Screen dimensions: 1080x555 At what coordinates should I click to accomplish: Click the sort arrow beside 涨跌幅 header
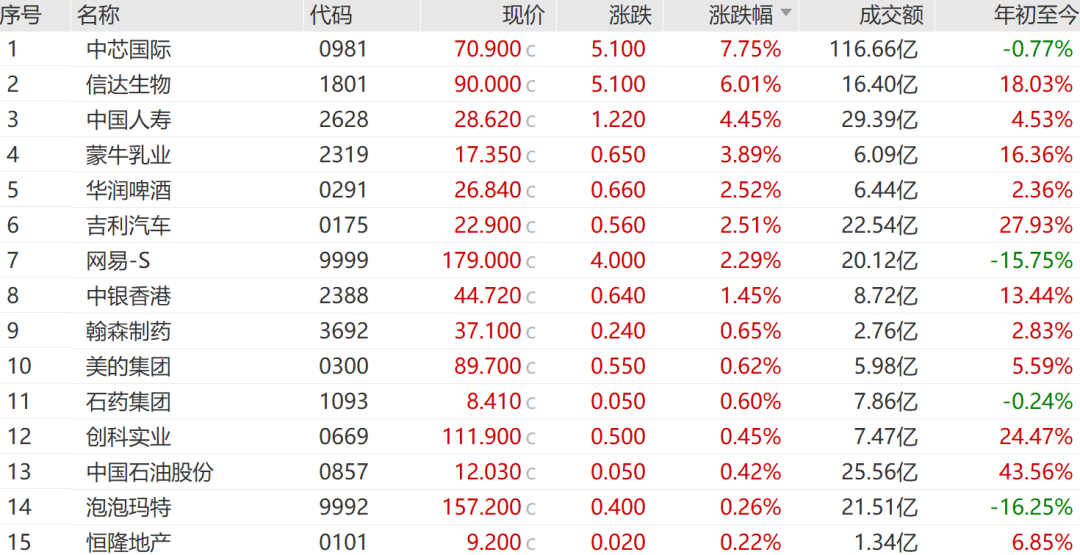[785, 14]
